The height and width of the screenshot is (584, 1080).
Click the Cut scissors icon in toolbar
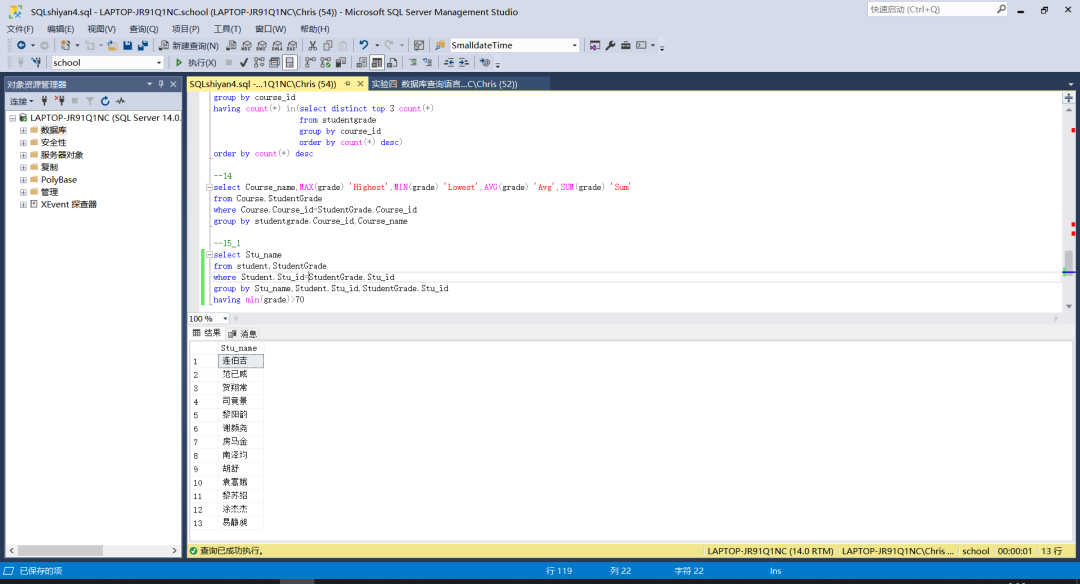[313, 46]
